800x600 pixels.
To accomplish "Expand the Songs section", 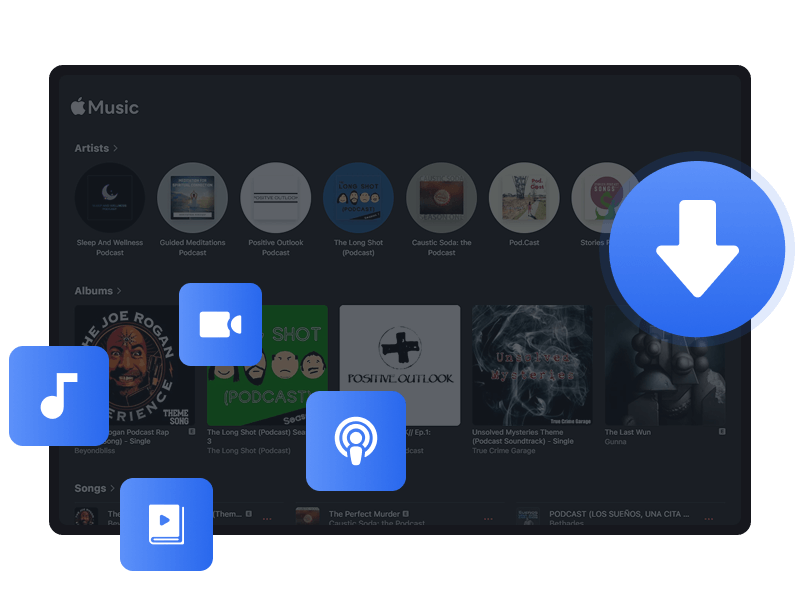I will (91, 488).
